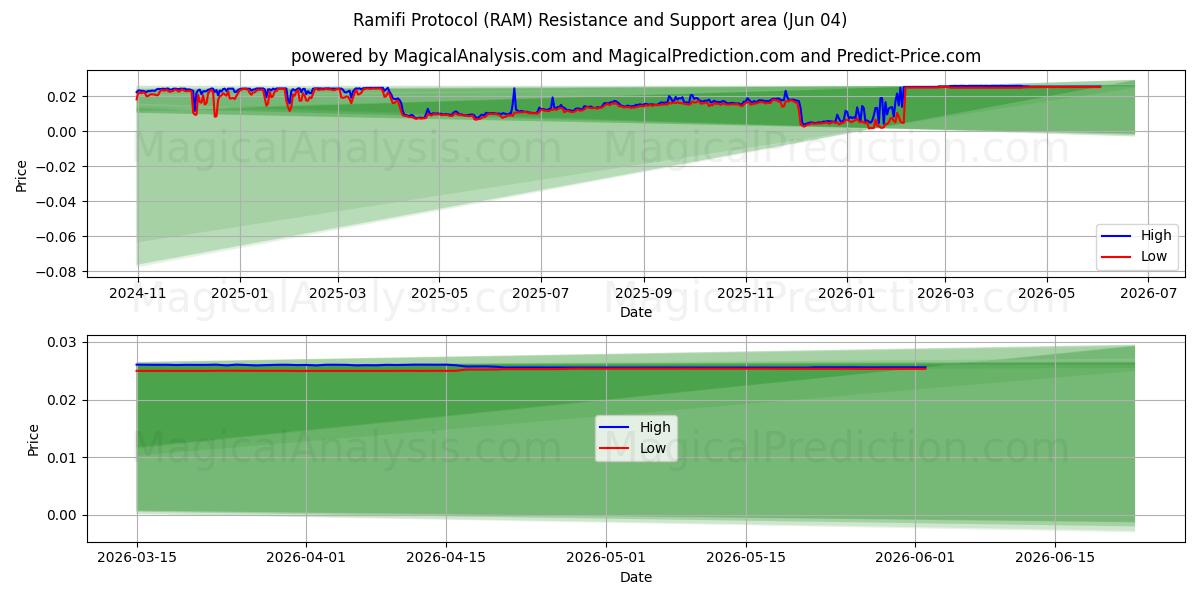1200x600 pixels.
Task: Click the '2026-07' date tick label
Action: [1149, 293]
